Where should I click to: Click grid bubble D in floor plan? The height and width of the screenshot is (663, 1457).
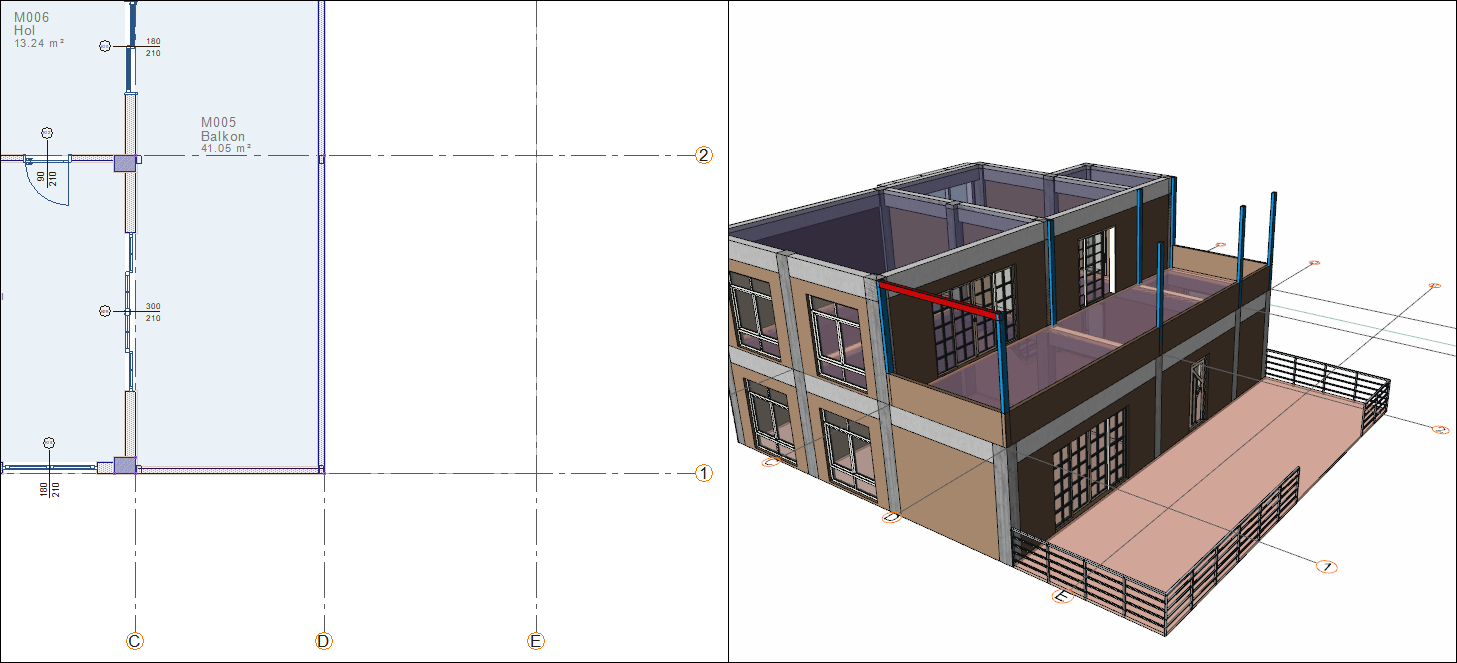[x=323, y=641]
